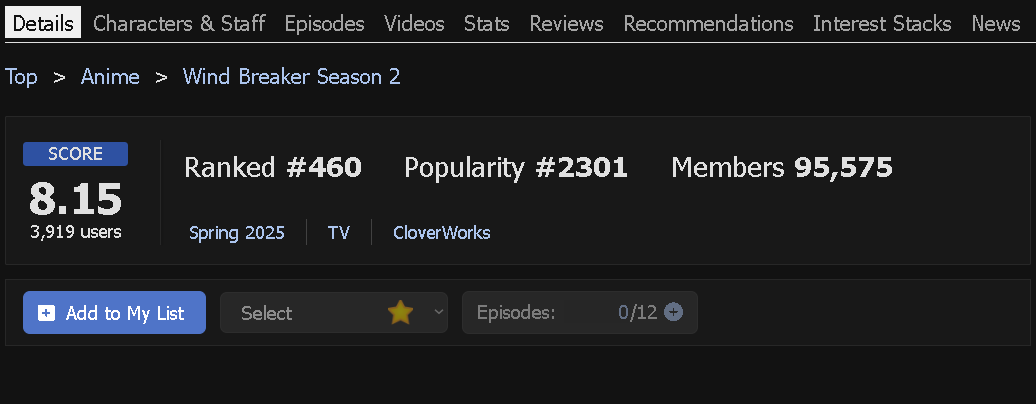Switch to the Characters & Staff tab
The height and width of the screenshot is (404, 1036).
coord(179,24)
